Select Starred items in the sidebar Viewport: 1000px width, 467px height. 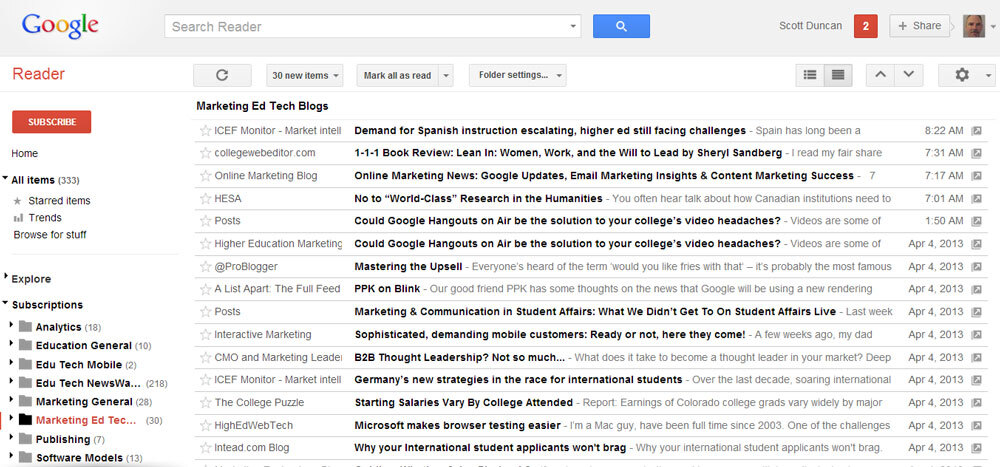59,201
